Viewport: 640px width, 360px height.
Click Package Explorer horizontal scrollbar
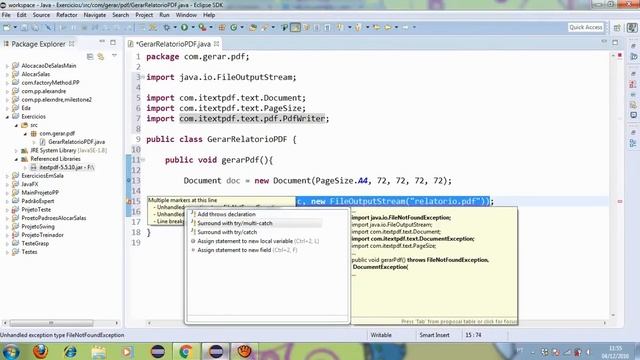click(51, 323)
